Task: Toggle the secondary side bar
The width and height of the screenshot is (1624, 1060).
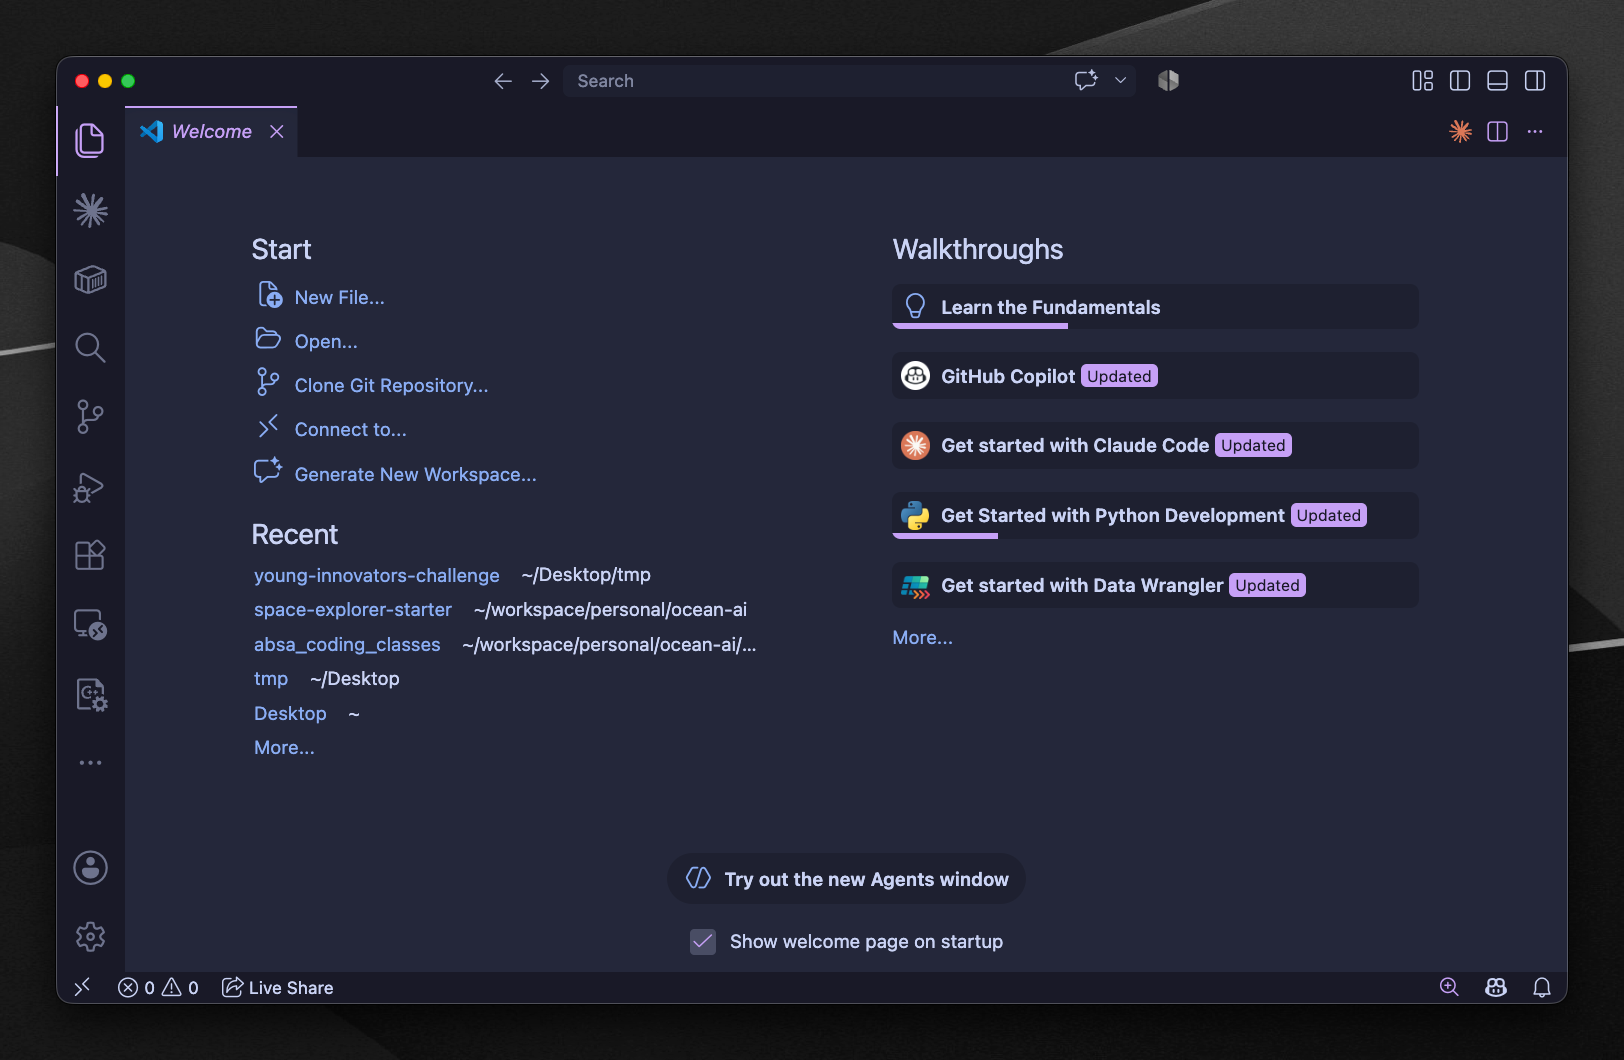Action: click(1535, 81)
